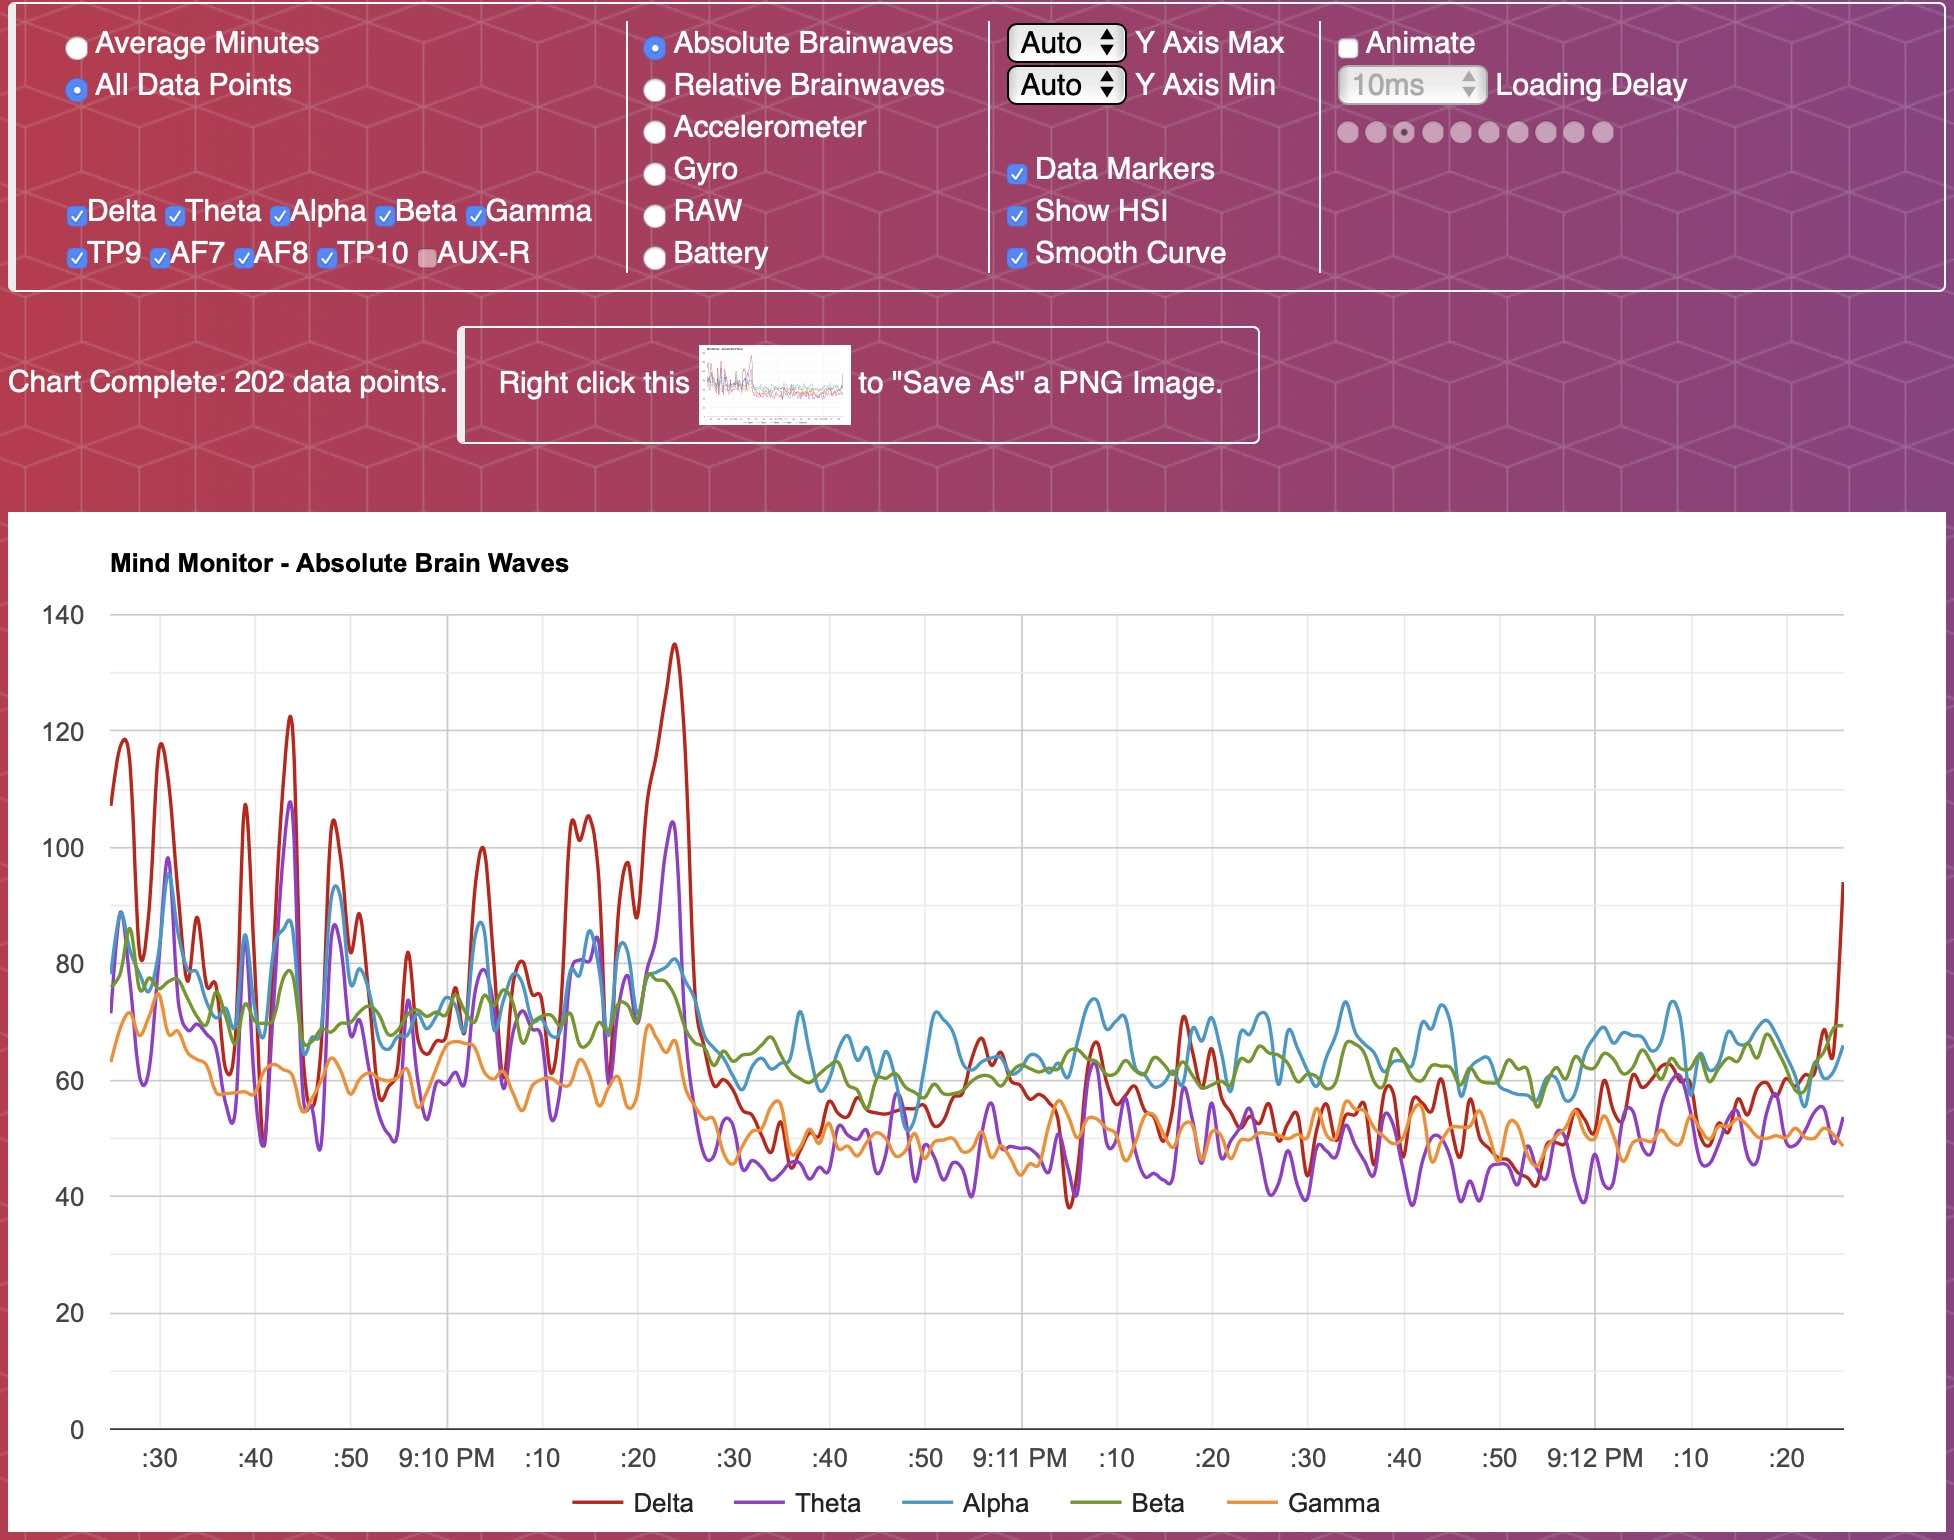Switch chart to RAW data
This screenshot has width=1954, height=1540.
point(654,215)
